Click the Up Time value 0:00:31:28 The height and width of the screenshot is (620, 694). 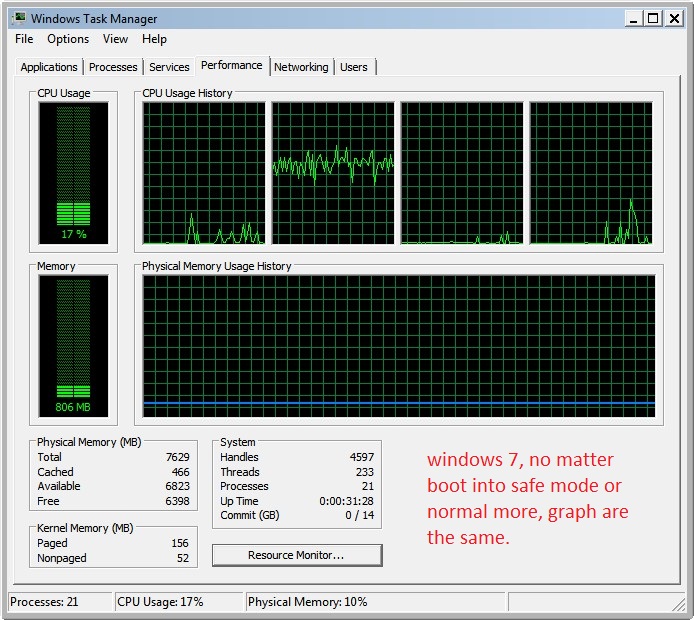(x=347, y=501)
